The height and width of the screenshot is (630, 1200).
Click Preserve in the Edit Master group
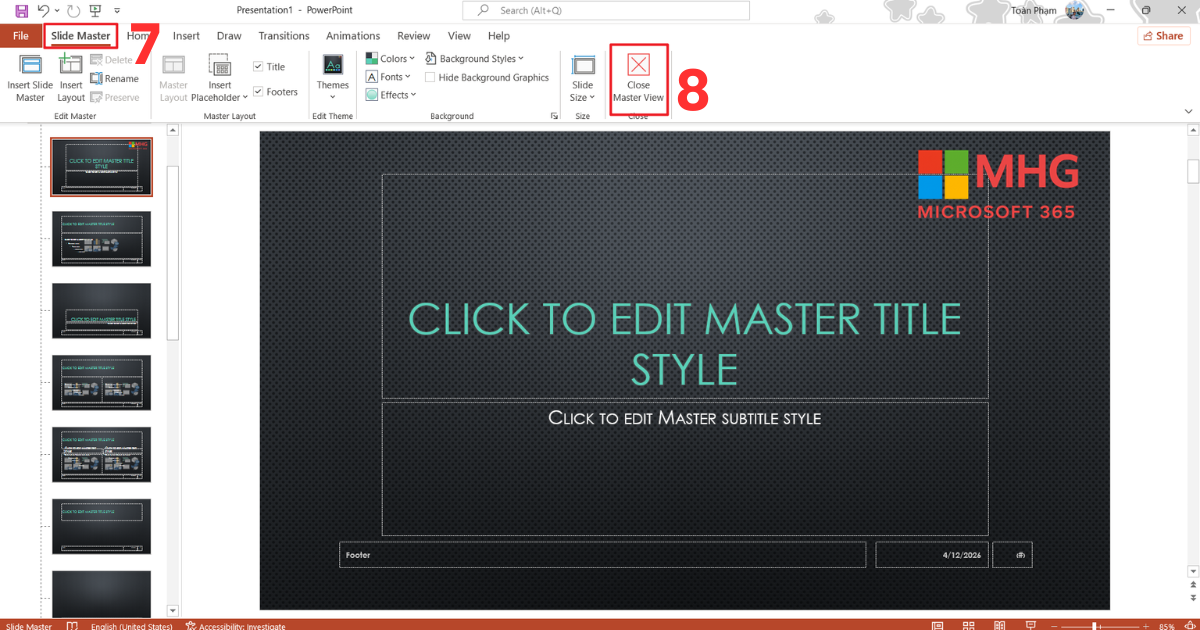114,97
